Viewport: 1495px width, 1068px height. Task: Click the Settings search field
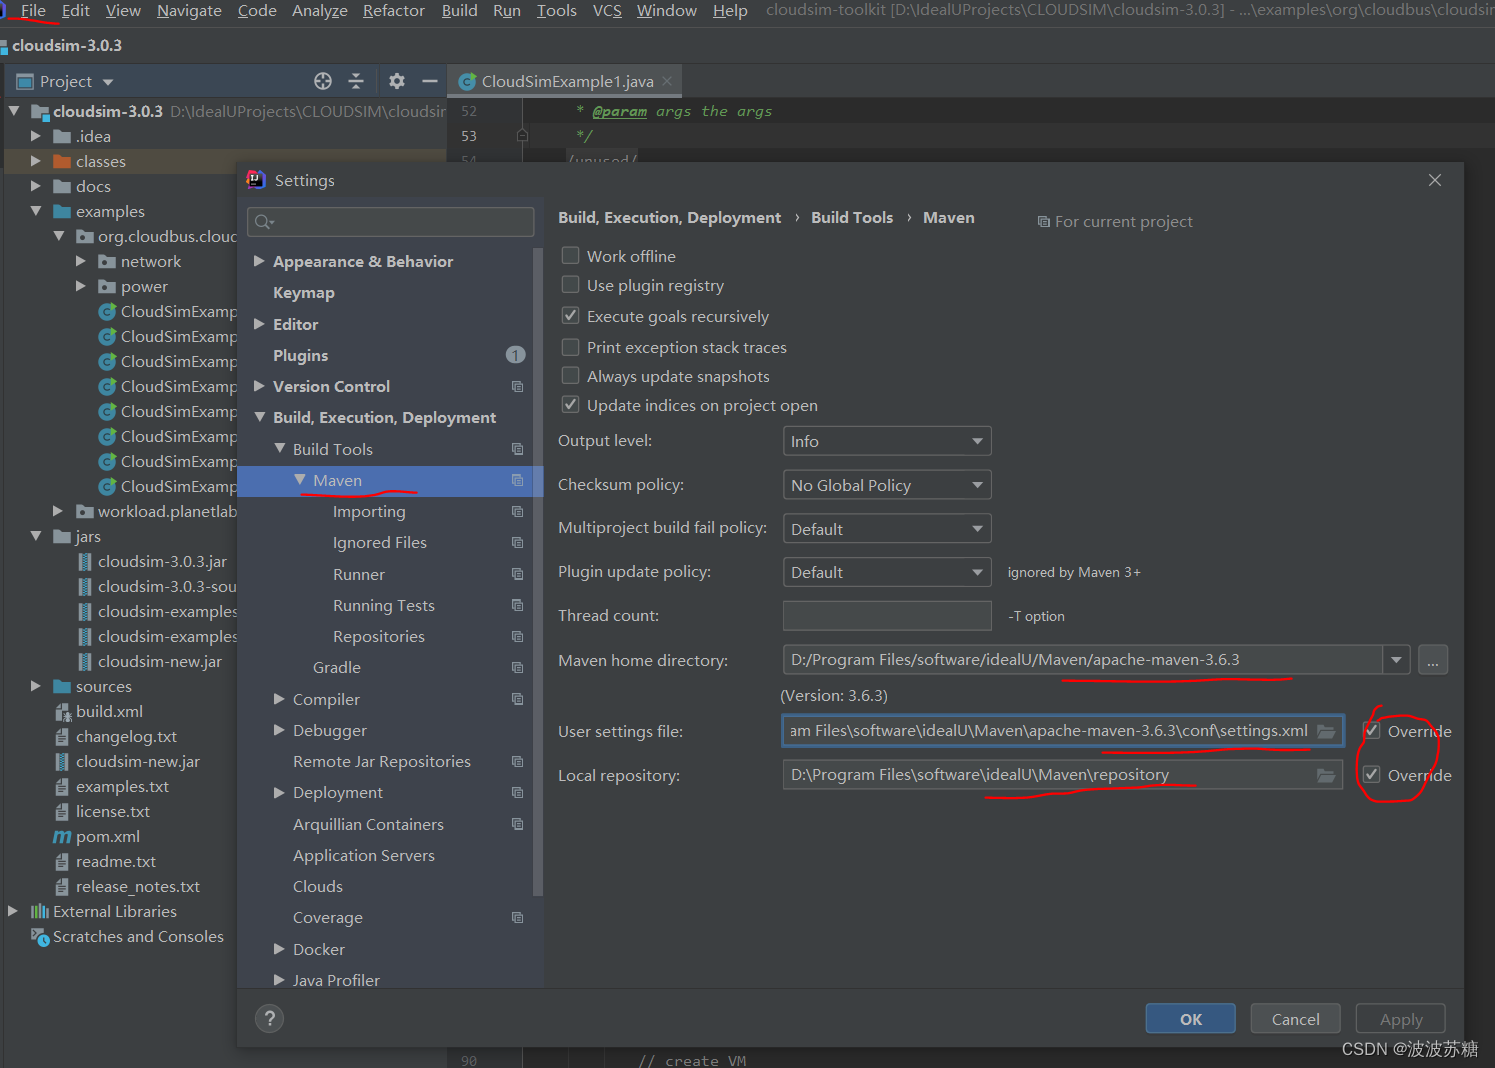(391, 222)
